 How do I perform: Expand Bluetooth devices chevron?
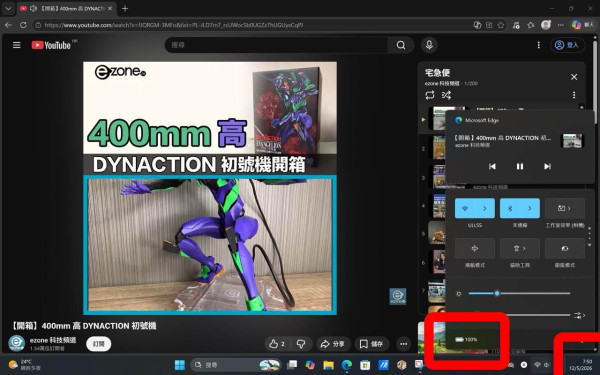[530, 208]
